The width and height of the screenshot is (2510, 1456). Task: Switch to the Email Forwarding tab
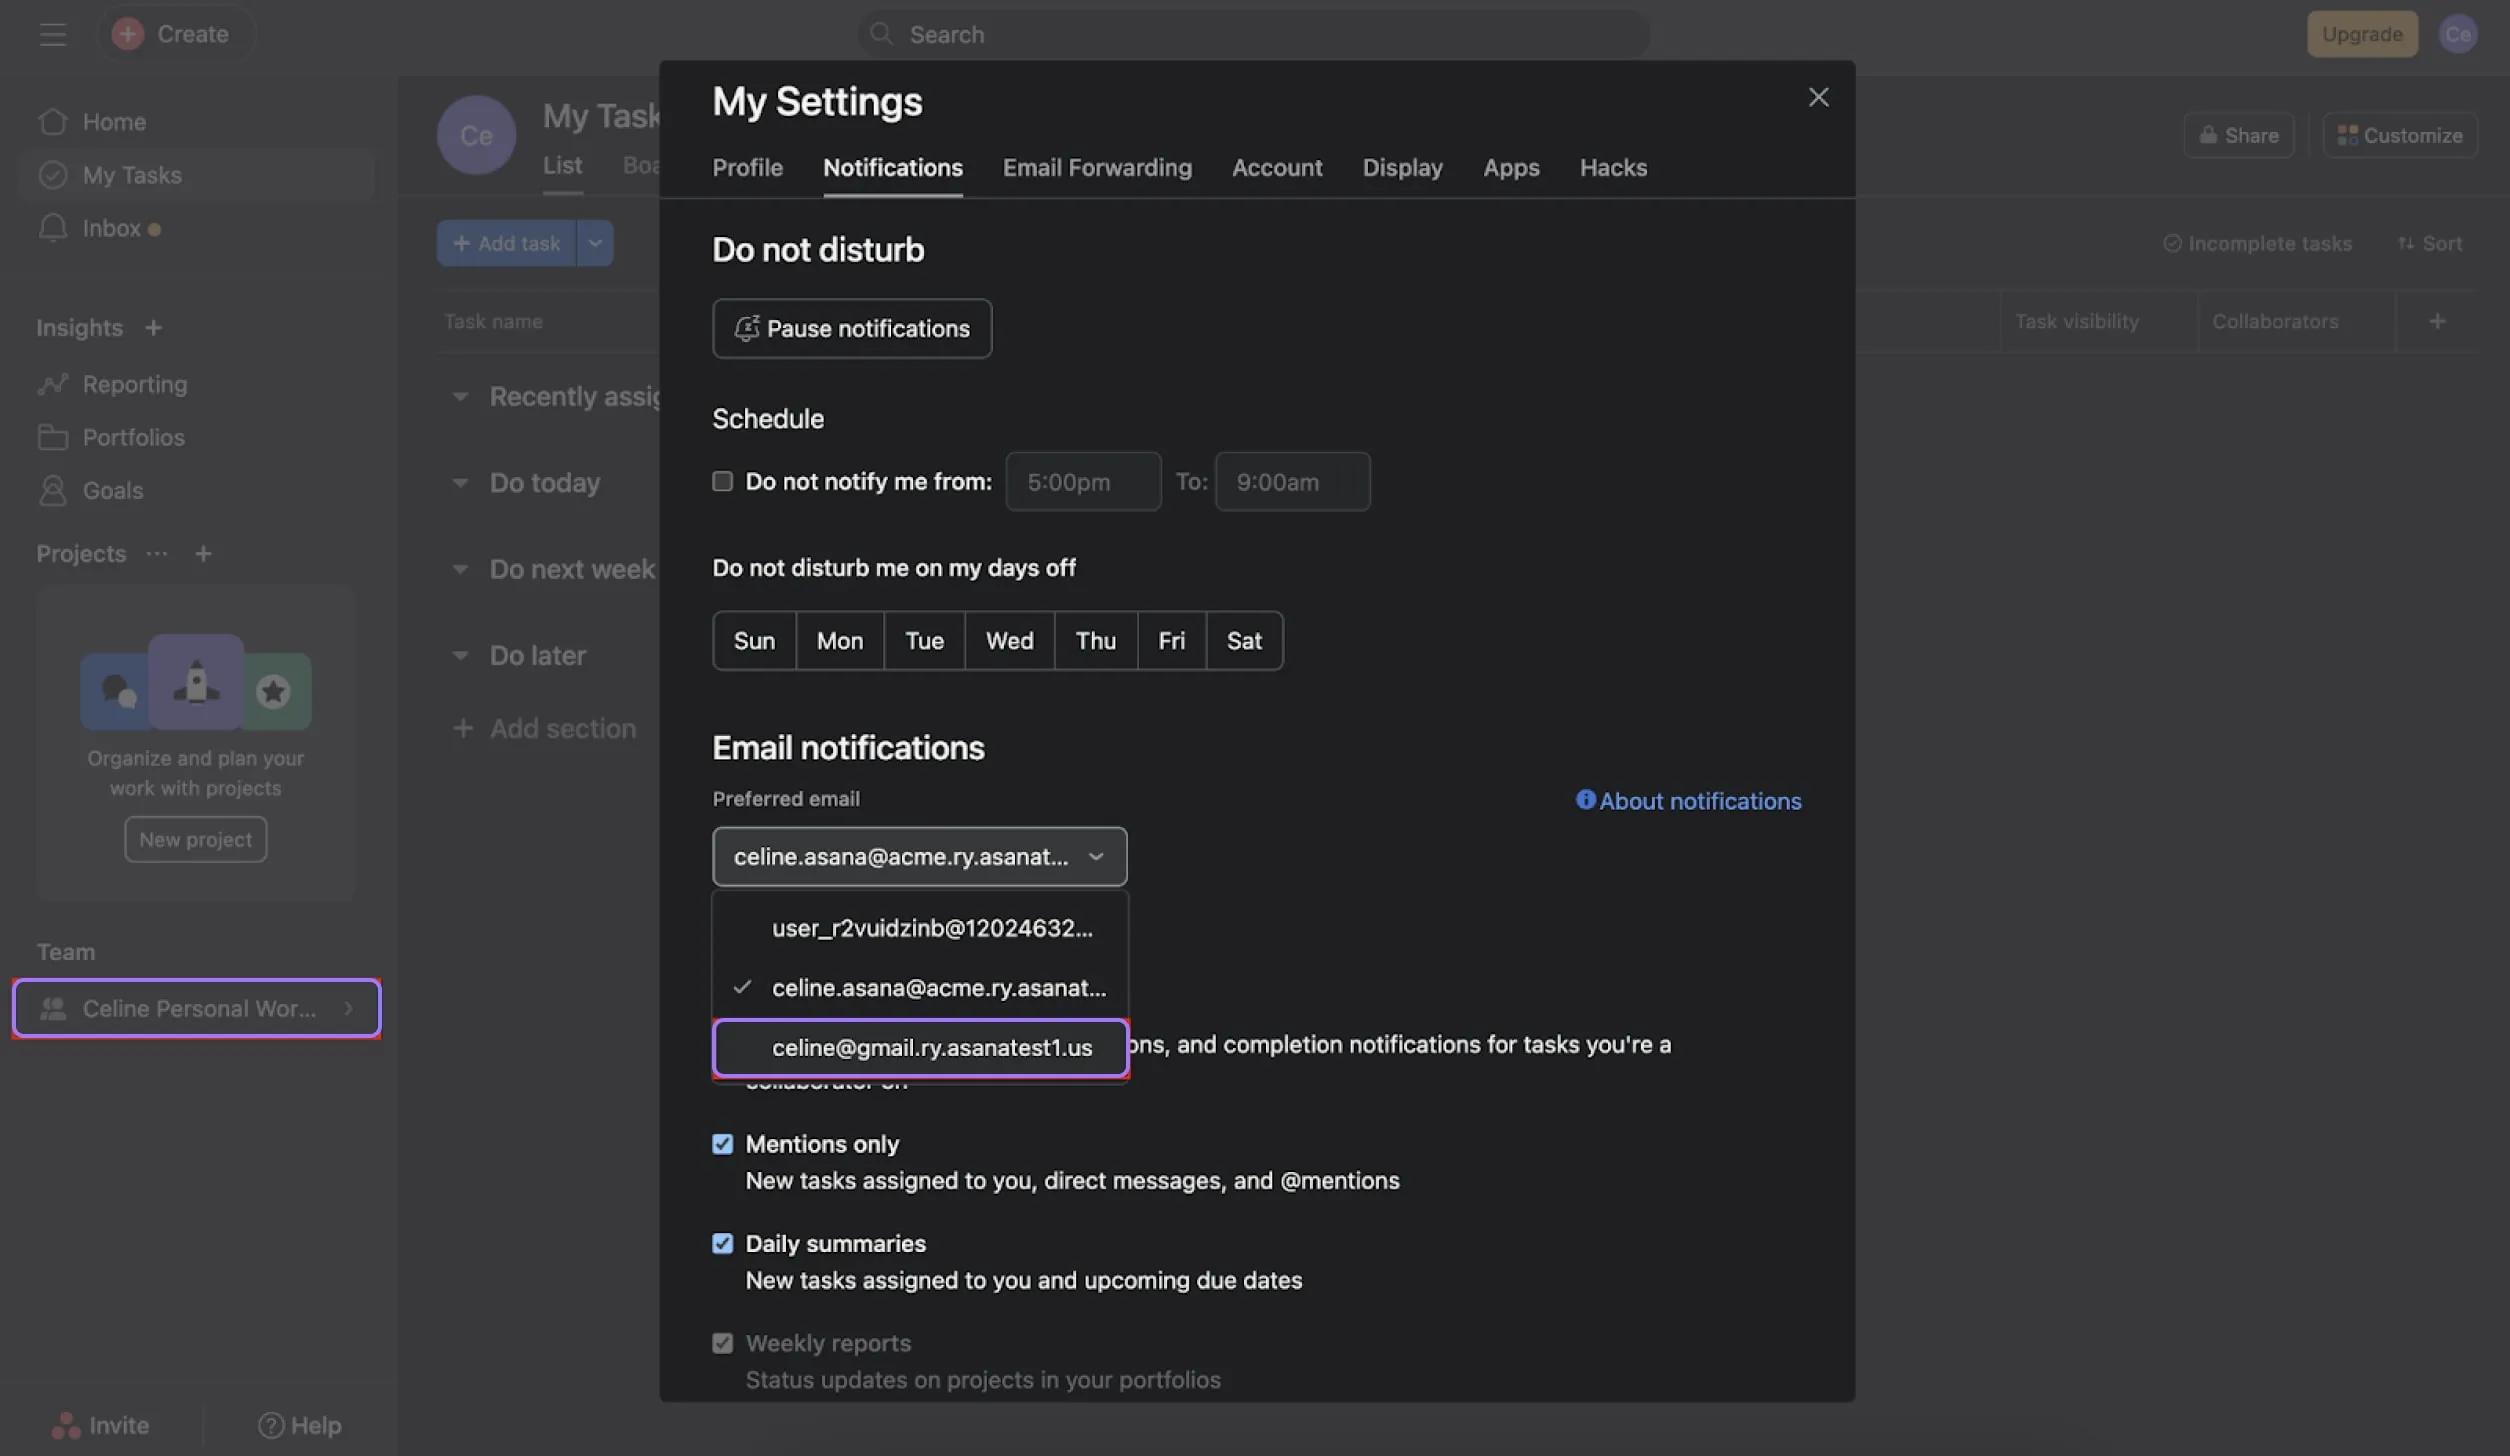pyautogui.click(x=1097, y=167)
